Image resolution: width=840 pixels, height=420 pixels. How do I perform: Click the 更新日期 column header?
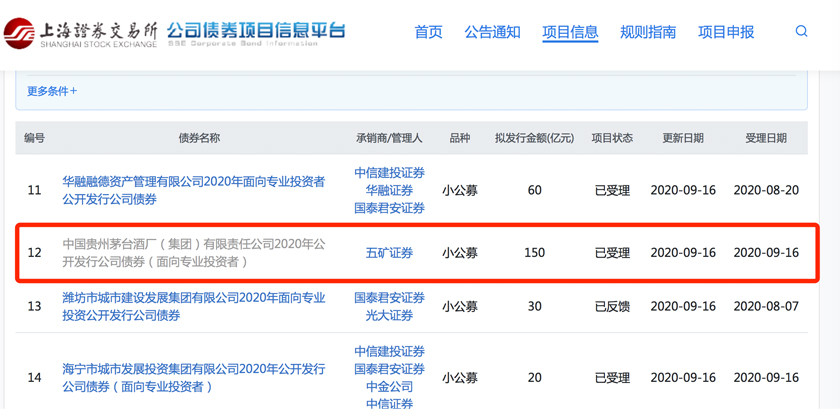tap(683, 138)
